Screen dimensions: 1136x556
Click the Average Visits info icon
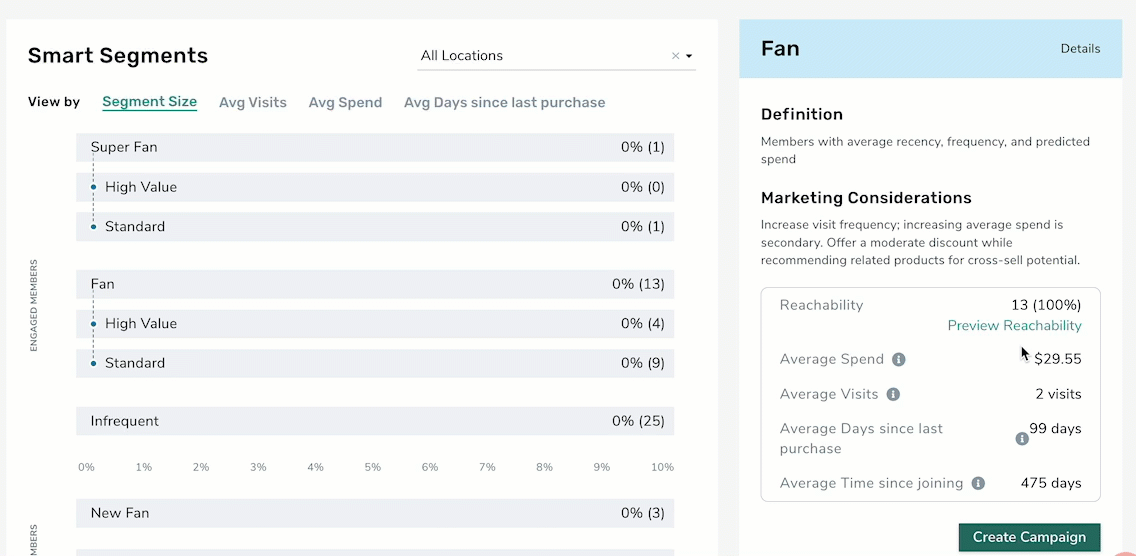(893, 394)
